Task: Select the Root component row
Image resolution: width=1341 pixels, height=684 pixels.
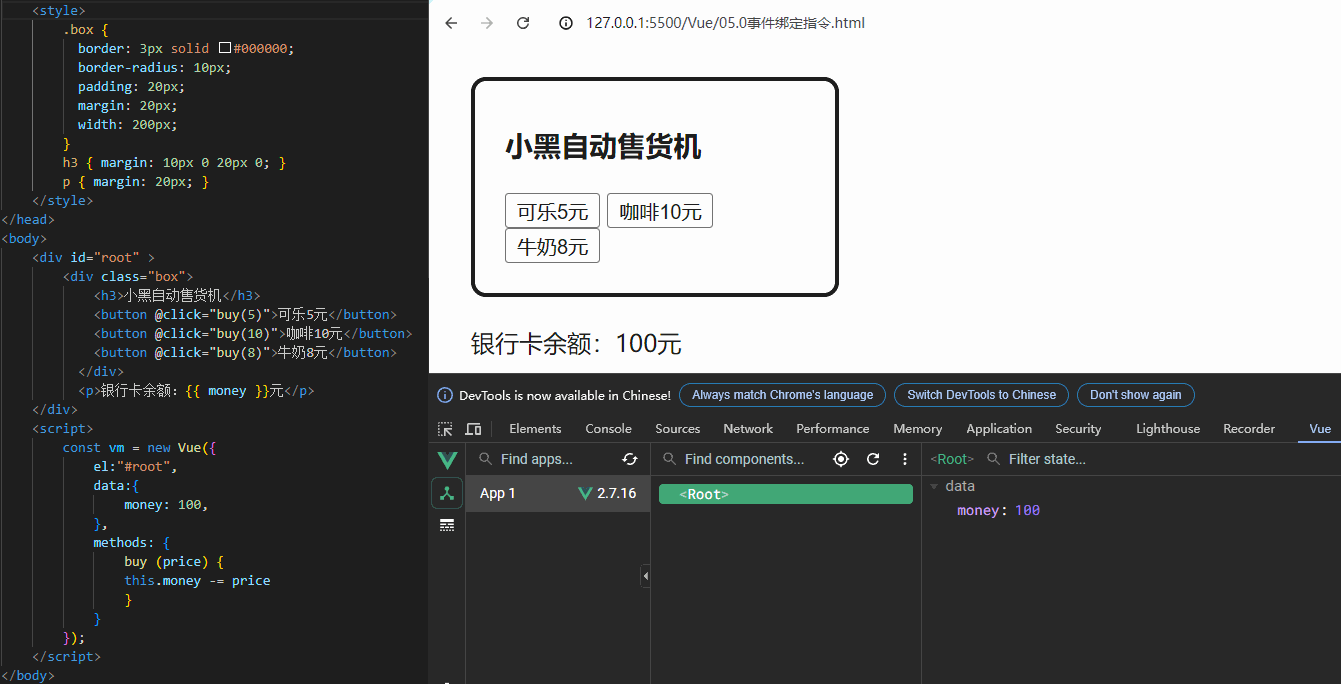Action: tap(786, 494)
